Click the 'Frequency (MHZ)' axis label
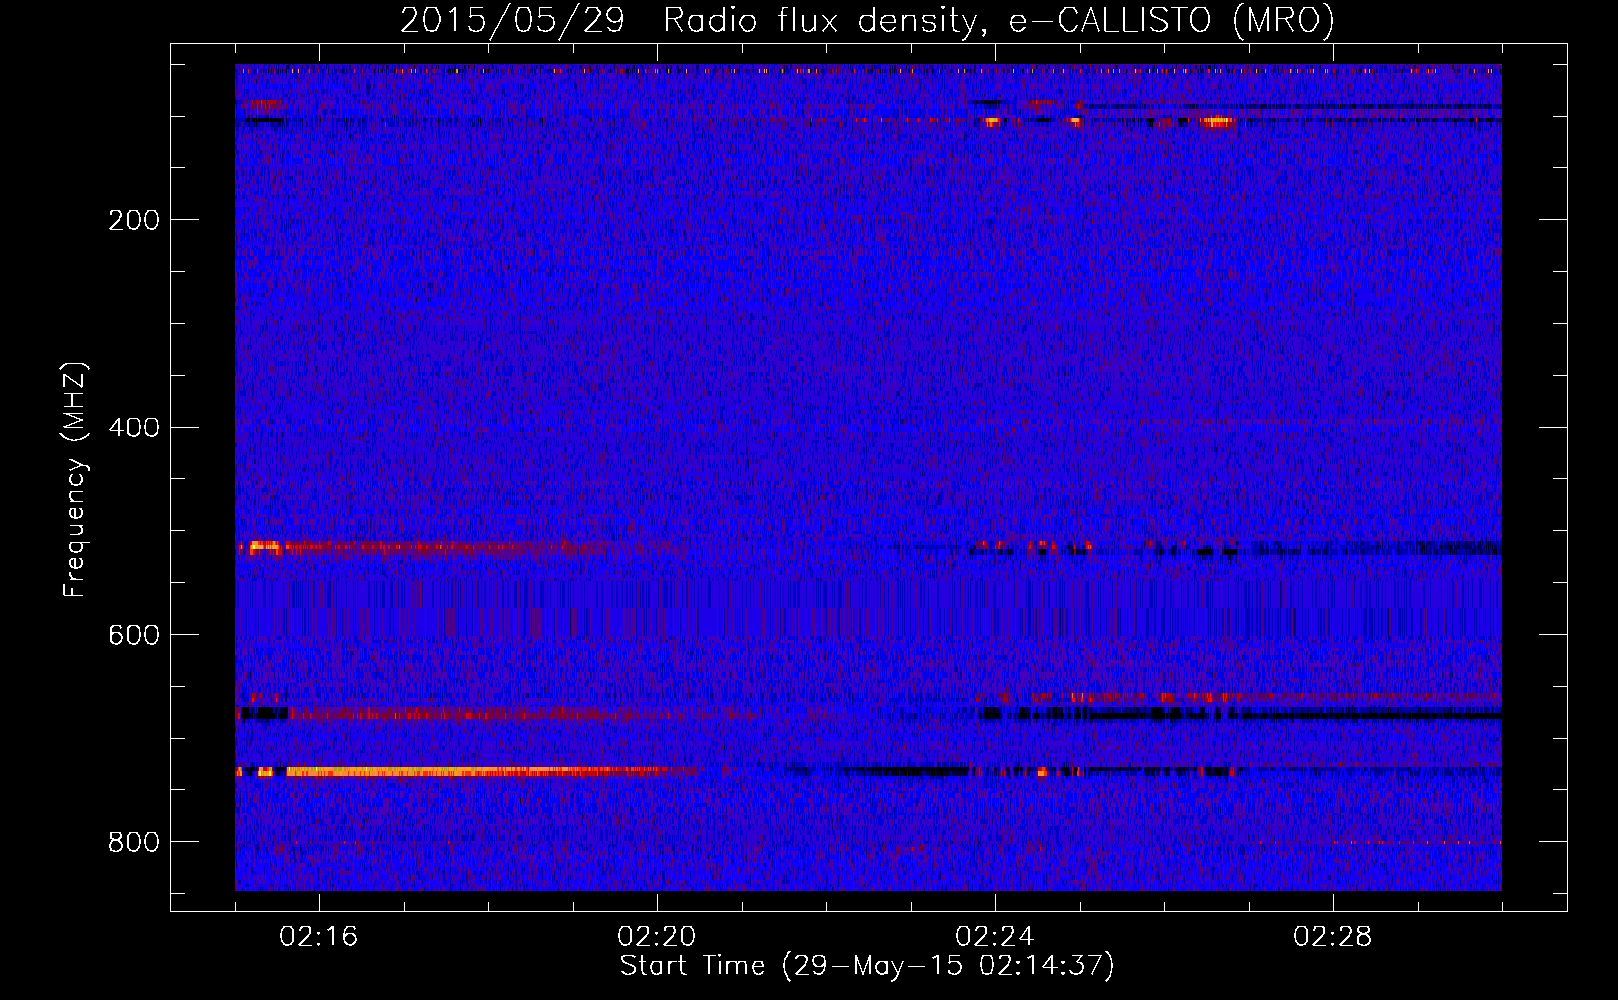This screenshot has height=1000, width=1618. [75, 479]
